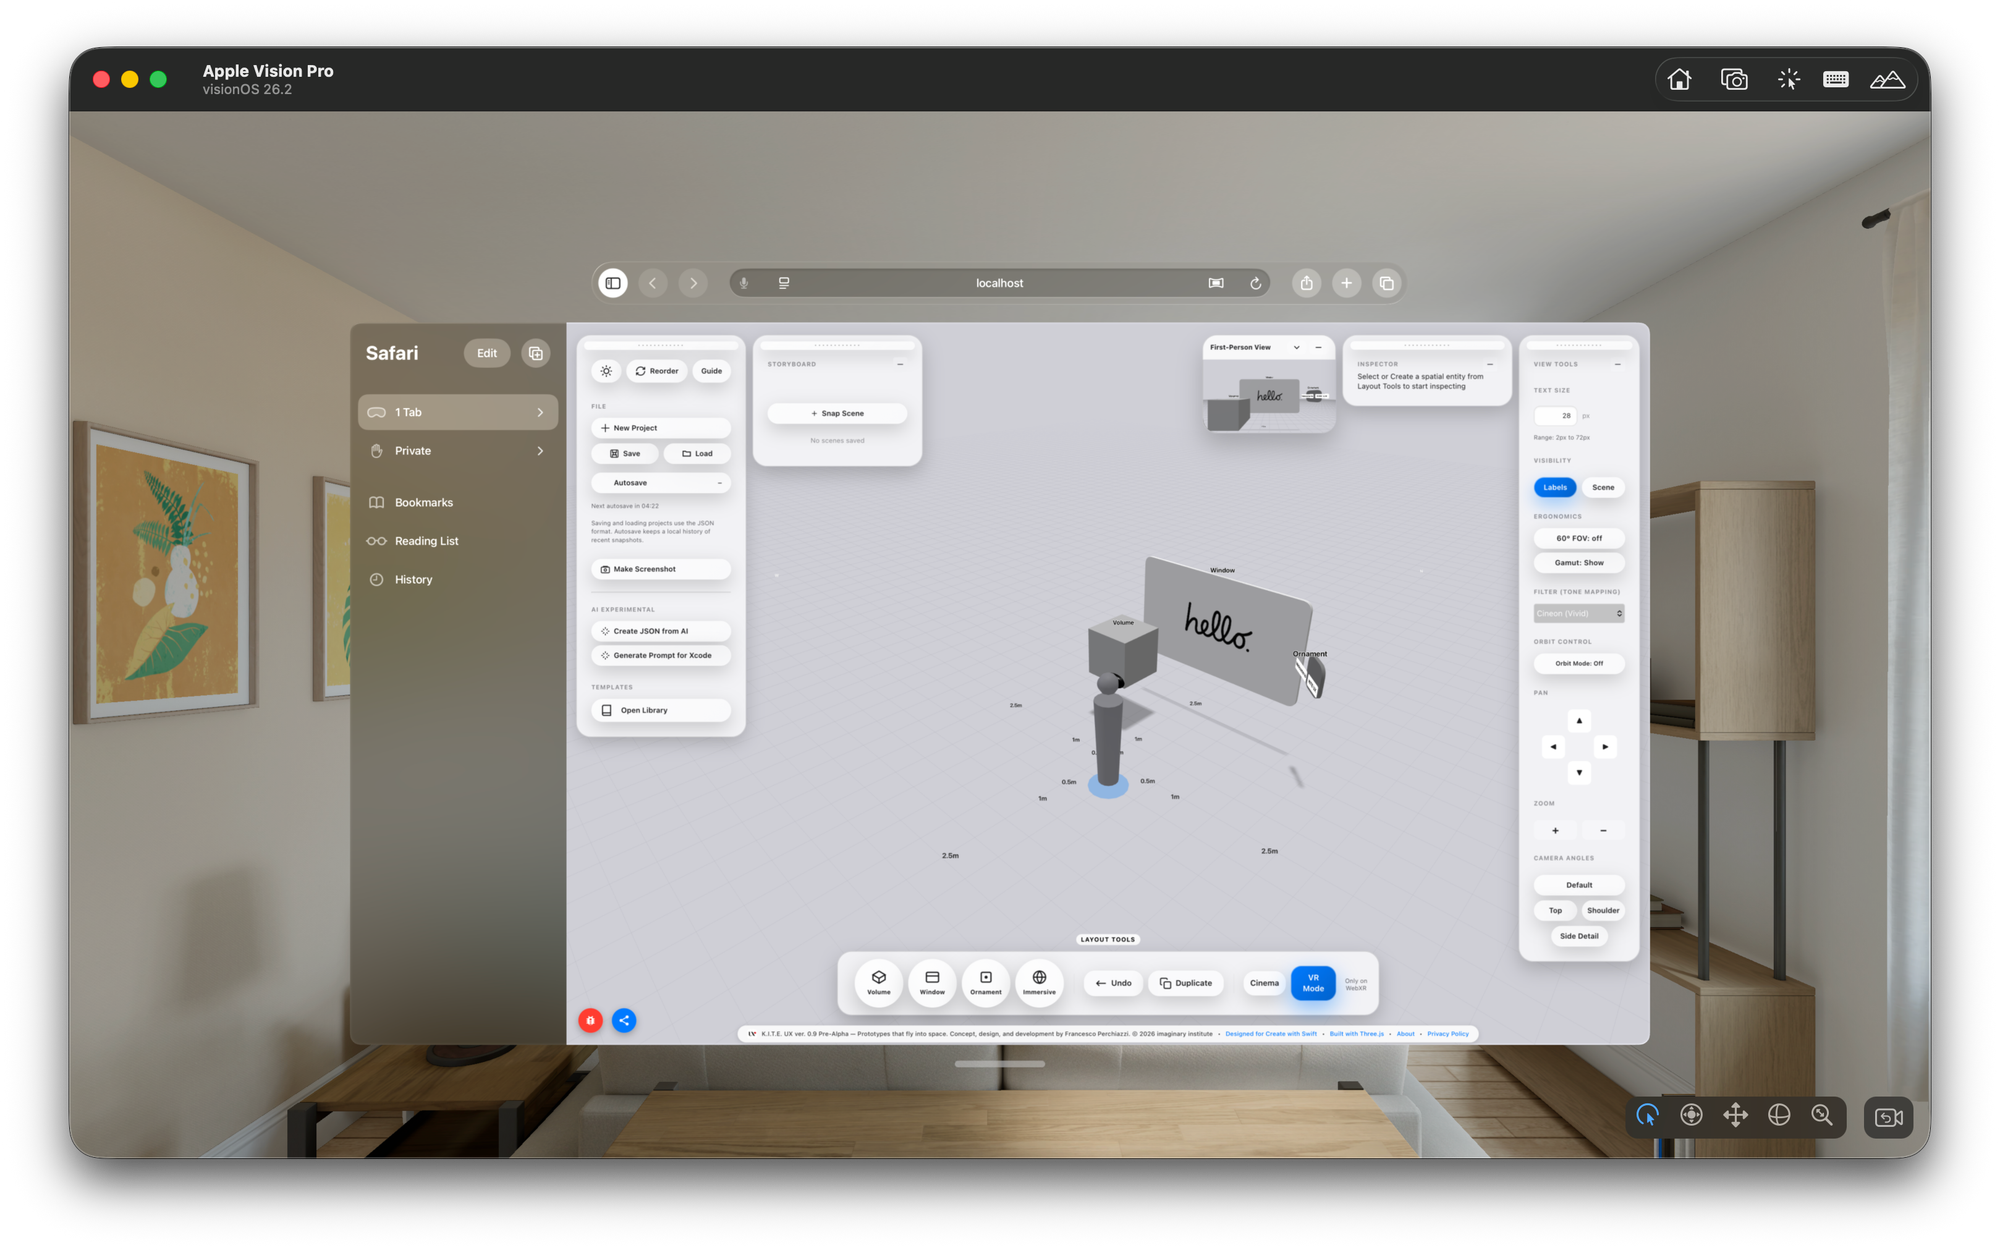Pan the view up arrow

coord(1579,721)
